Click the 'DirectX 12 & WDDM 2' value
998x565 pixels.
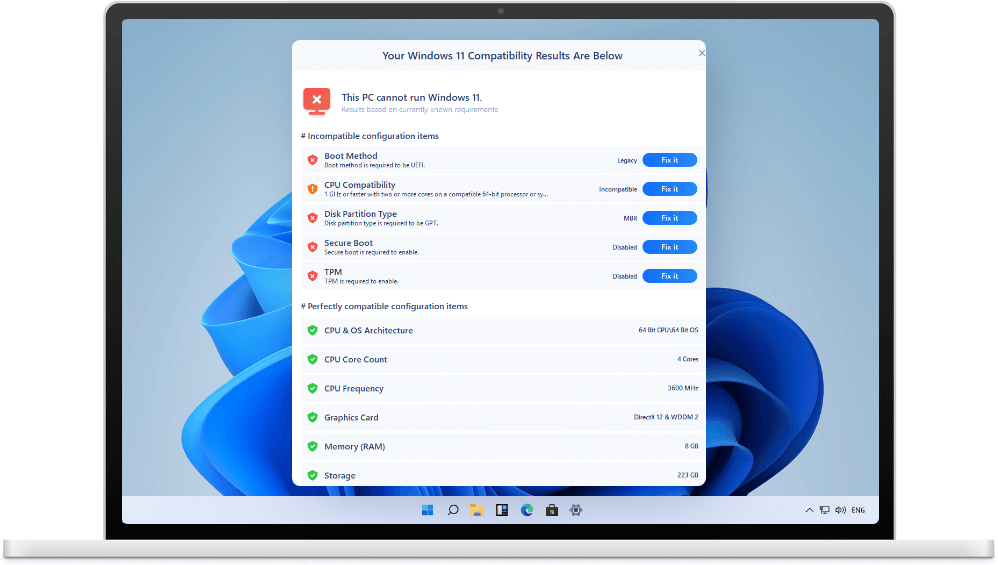click(666, 417)
